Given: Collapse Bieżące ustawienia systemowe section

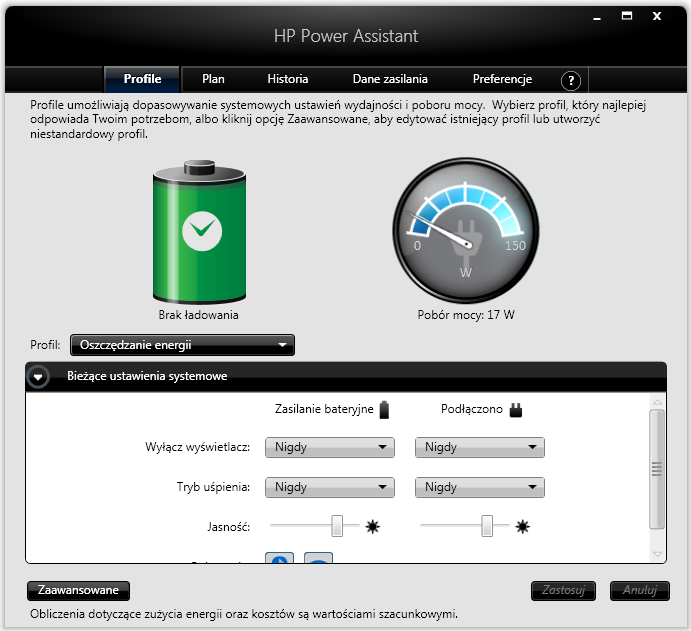Looking at the screenshot, I should pyautogui.click(x=38, y=377).
